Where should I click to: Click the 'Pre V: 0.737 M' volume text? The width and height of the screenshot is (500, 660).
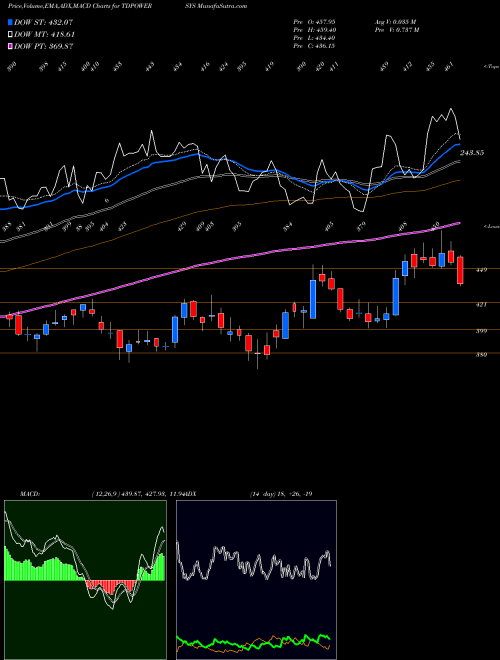[397, 30]
